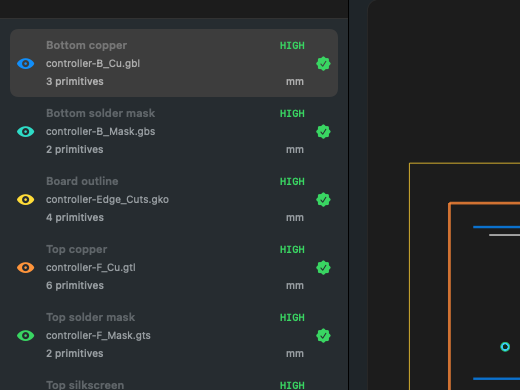The image size is (520, 390).
Task: Click mm unit label in Bottom copper row
Action: [x=295, y=82]
